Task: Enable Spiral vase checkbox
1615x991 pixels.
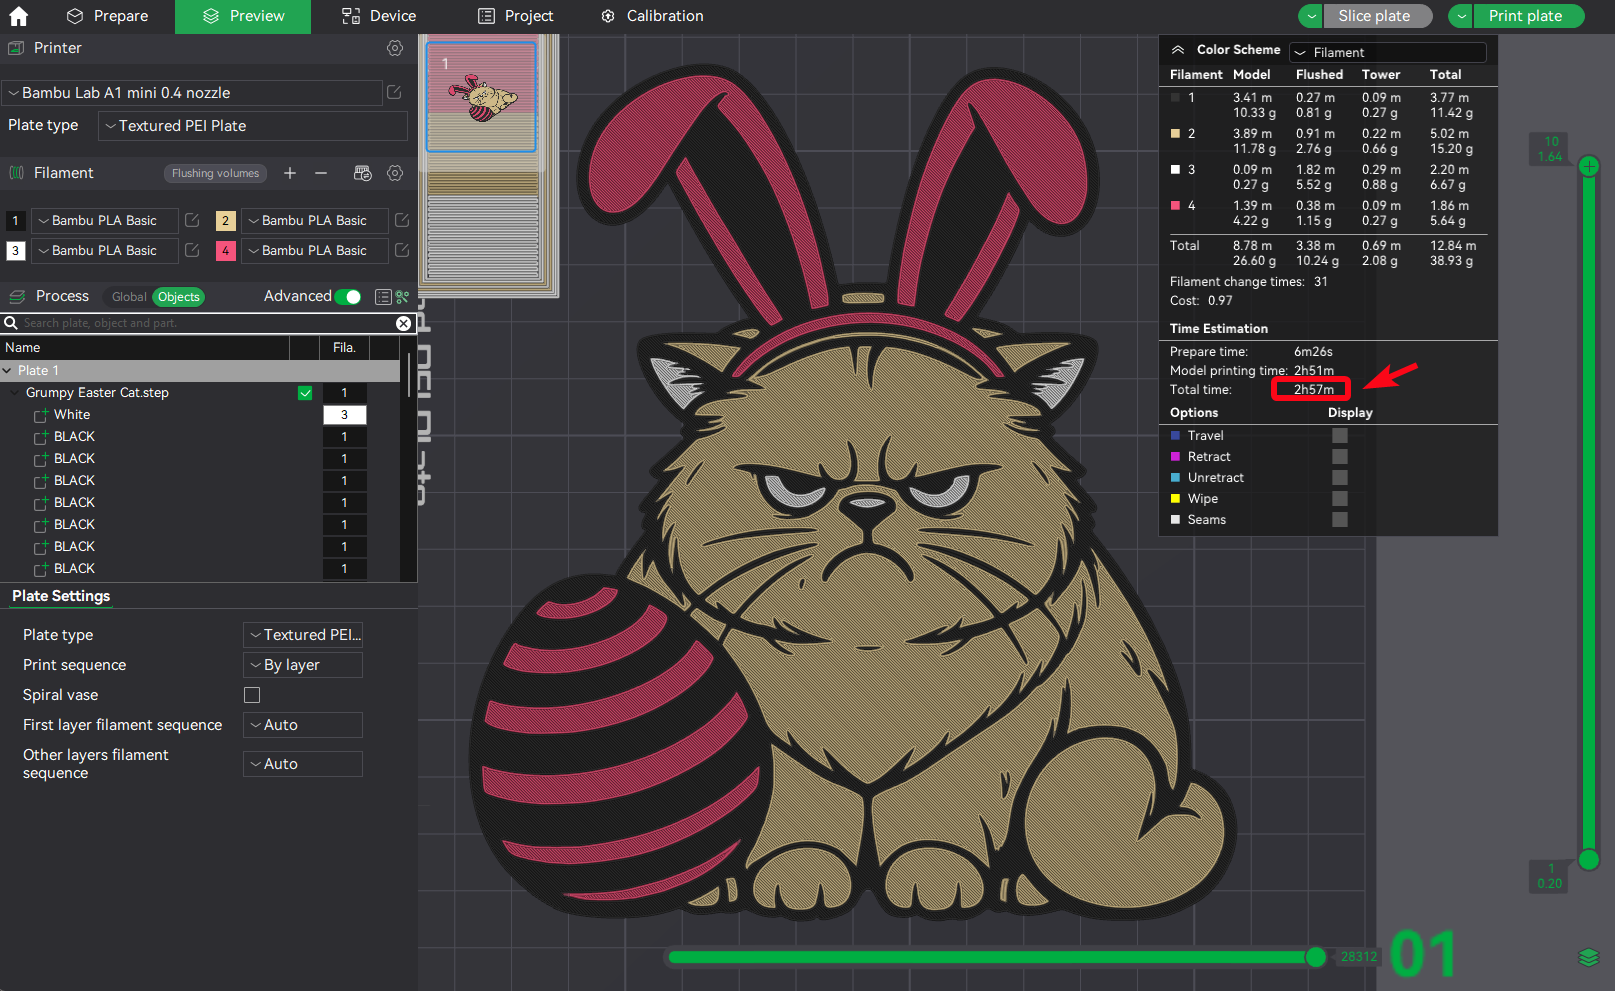Action: pyautogui.click(x=252, y=695)
